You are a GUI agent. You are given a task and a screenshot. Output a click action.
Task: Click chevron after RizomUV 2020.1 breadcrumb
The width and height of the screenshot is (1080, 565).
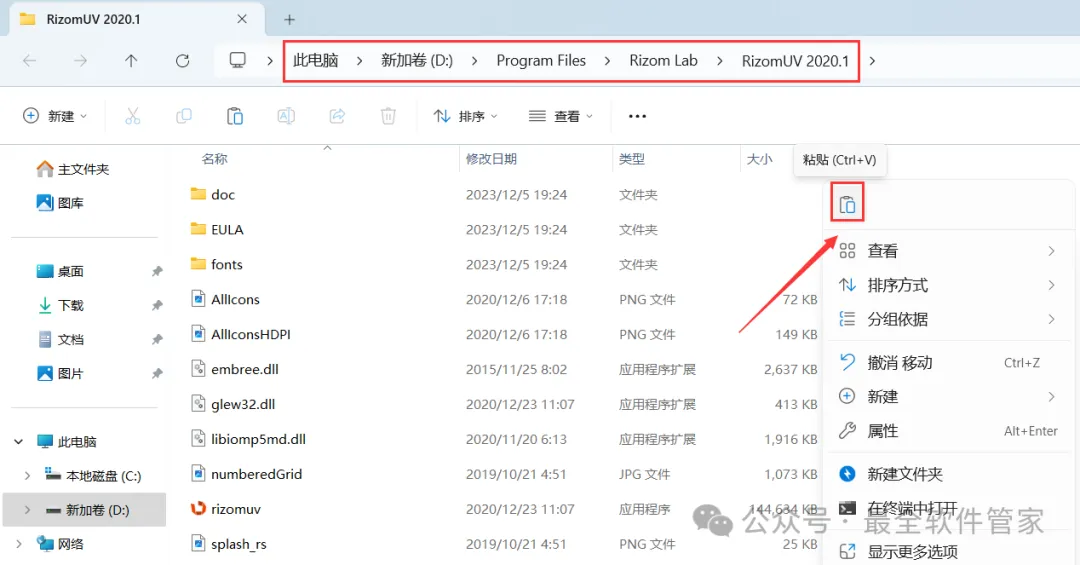pyautogui.click(x=872, y=61)
